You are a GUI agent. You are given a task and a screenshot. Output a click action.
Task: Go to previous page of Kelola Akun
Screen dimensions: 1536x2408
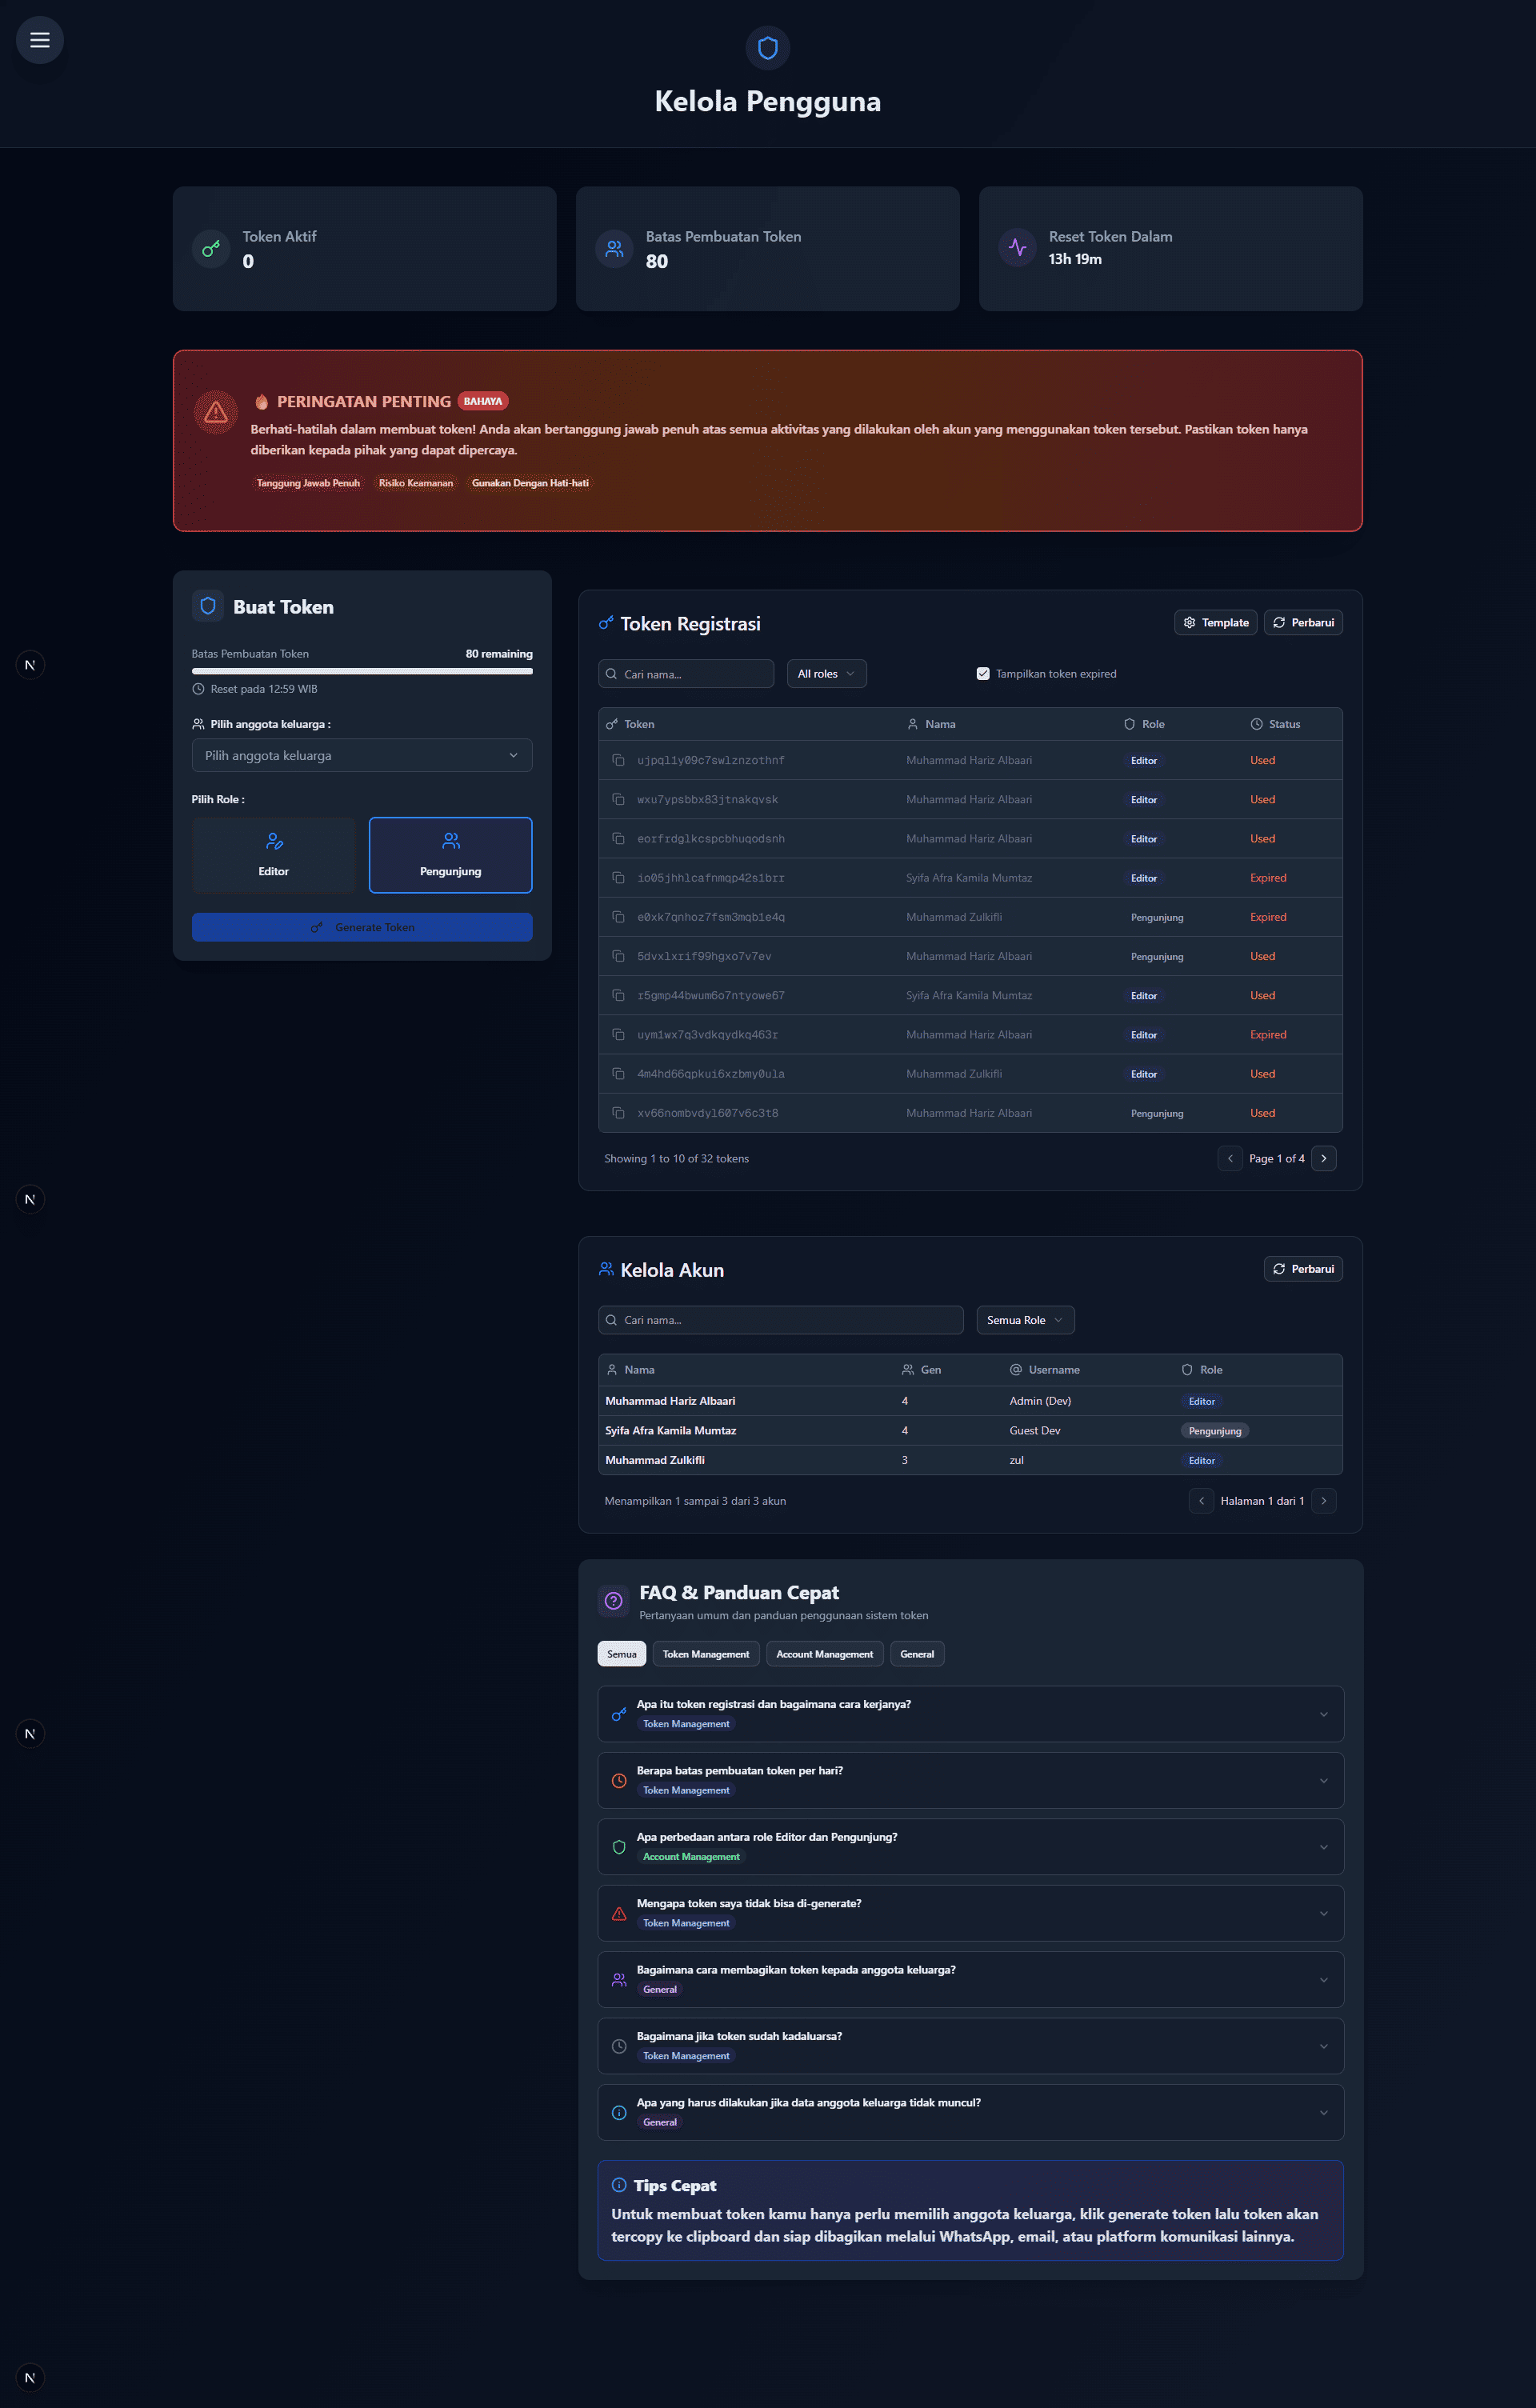(1201, 1500)
